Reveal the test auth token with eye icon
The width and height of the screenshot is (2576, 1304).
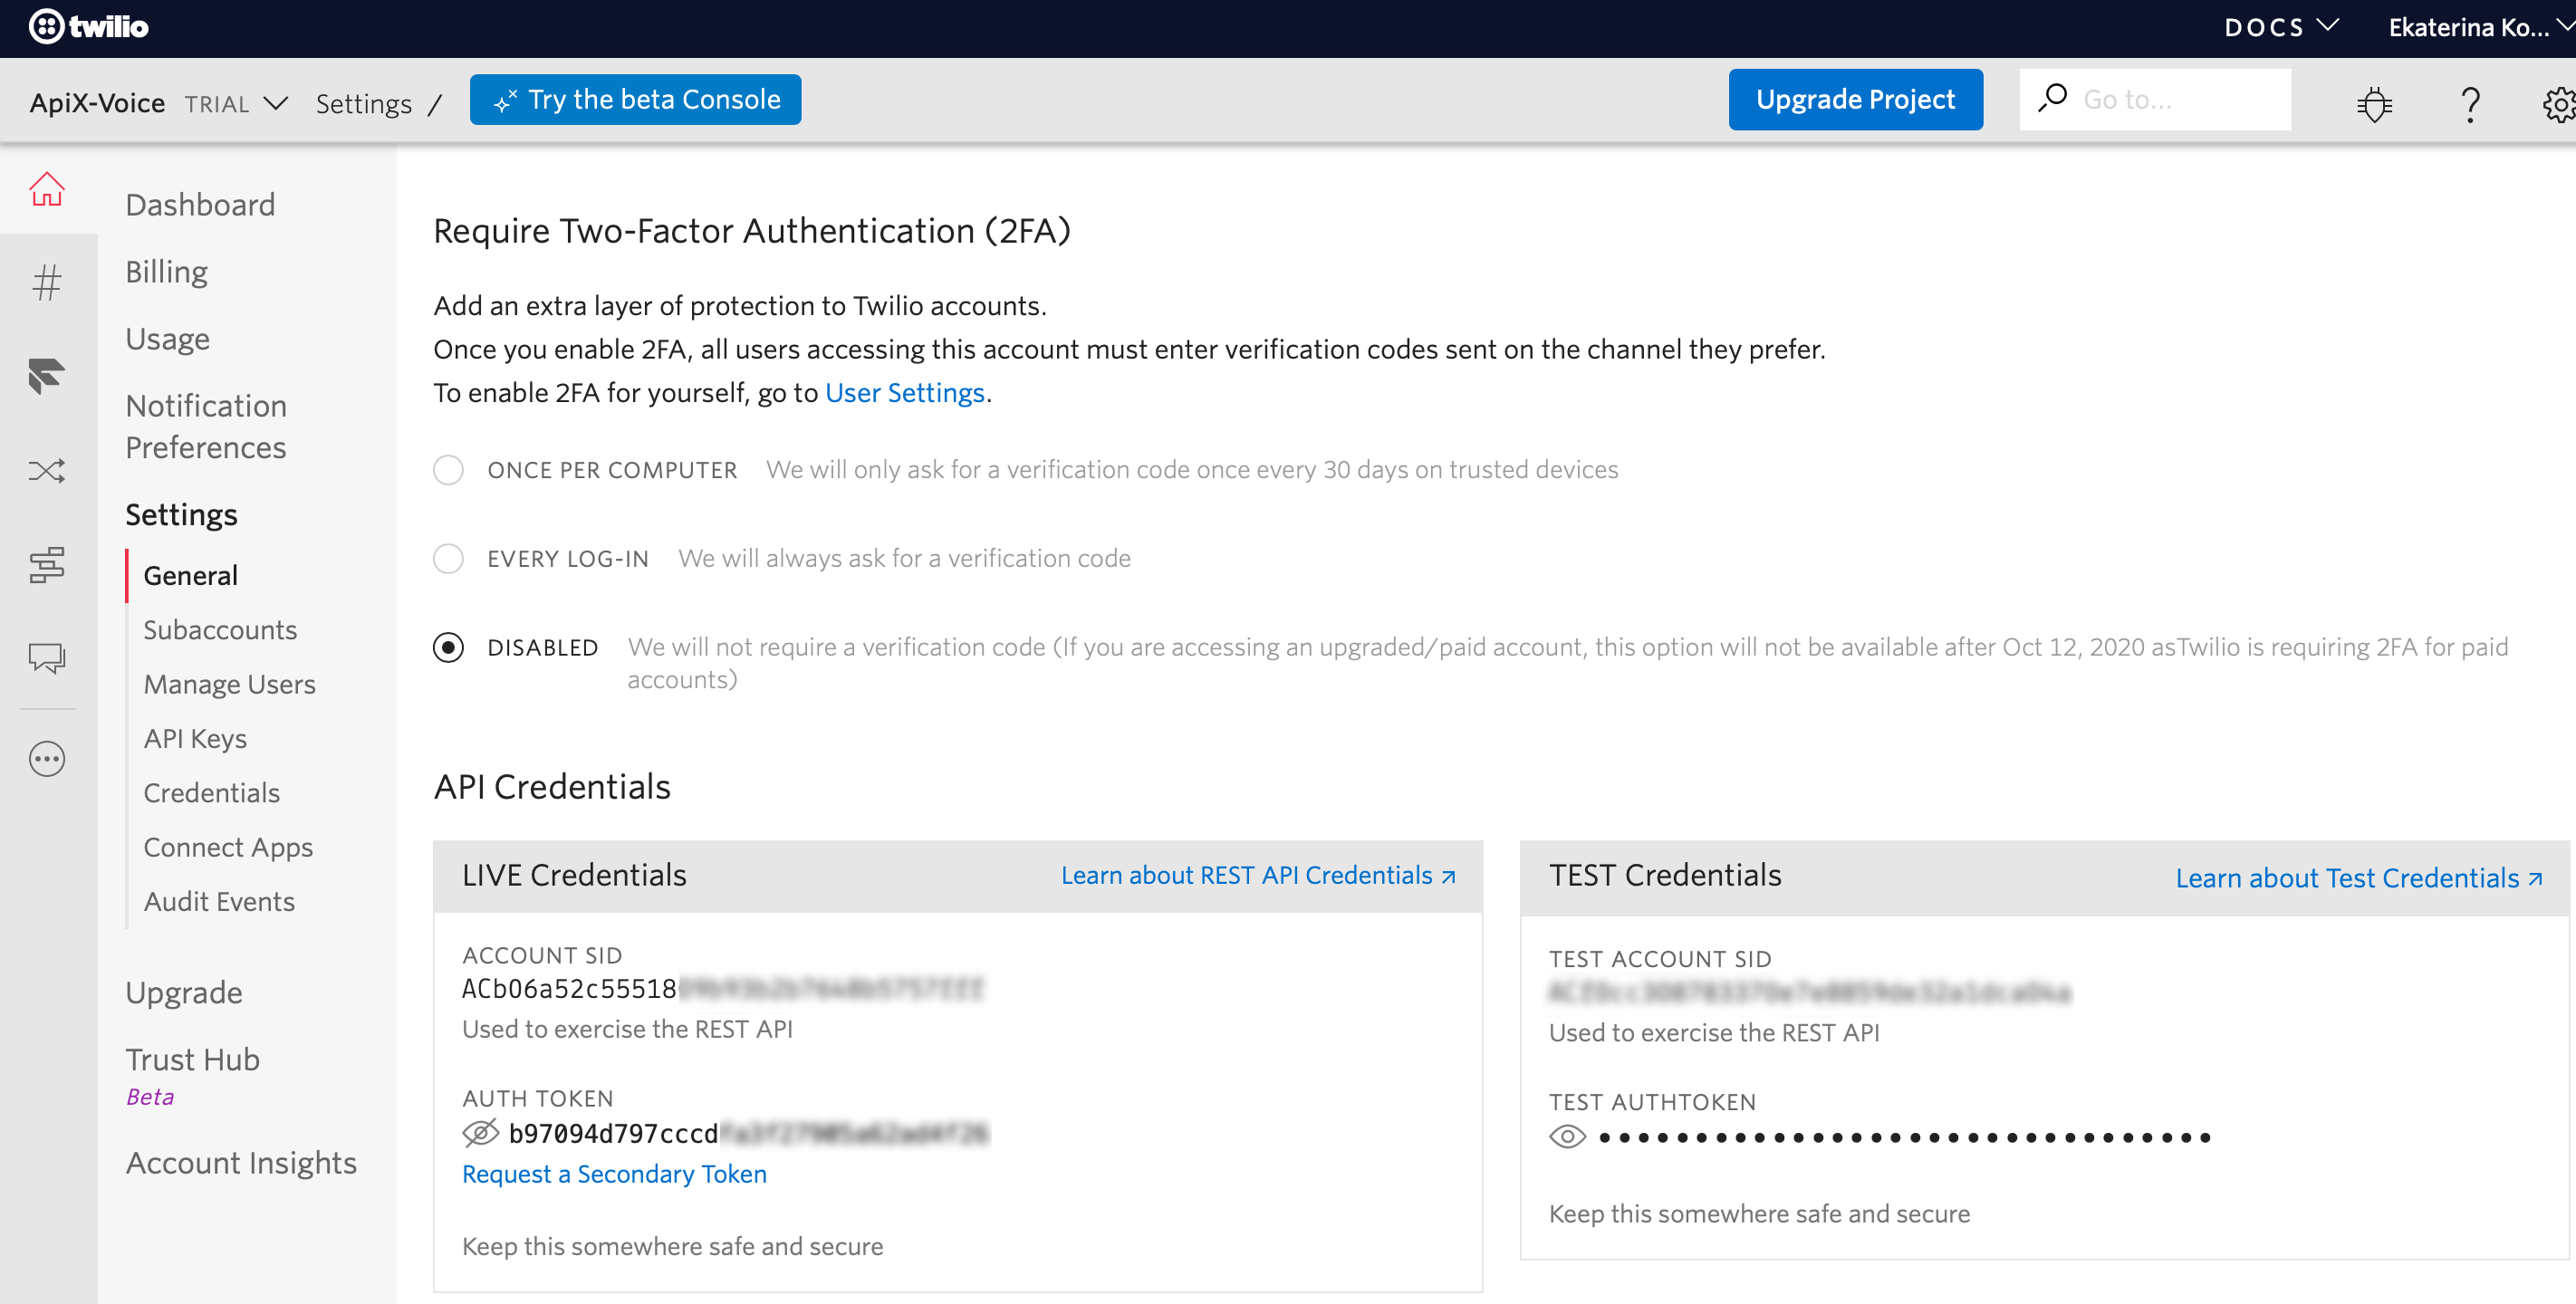[x=1567, y=1137]
